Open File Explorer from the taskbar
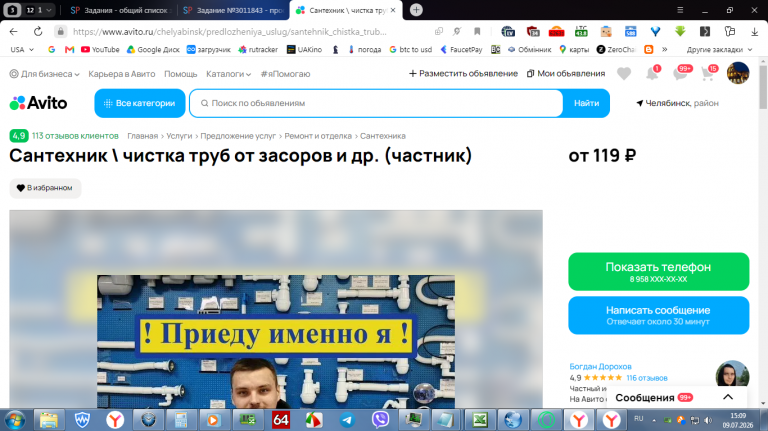 pyautogui.click(x=49, y=420)
